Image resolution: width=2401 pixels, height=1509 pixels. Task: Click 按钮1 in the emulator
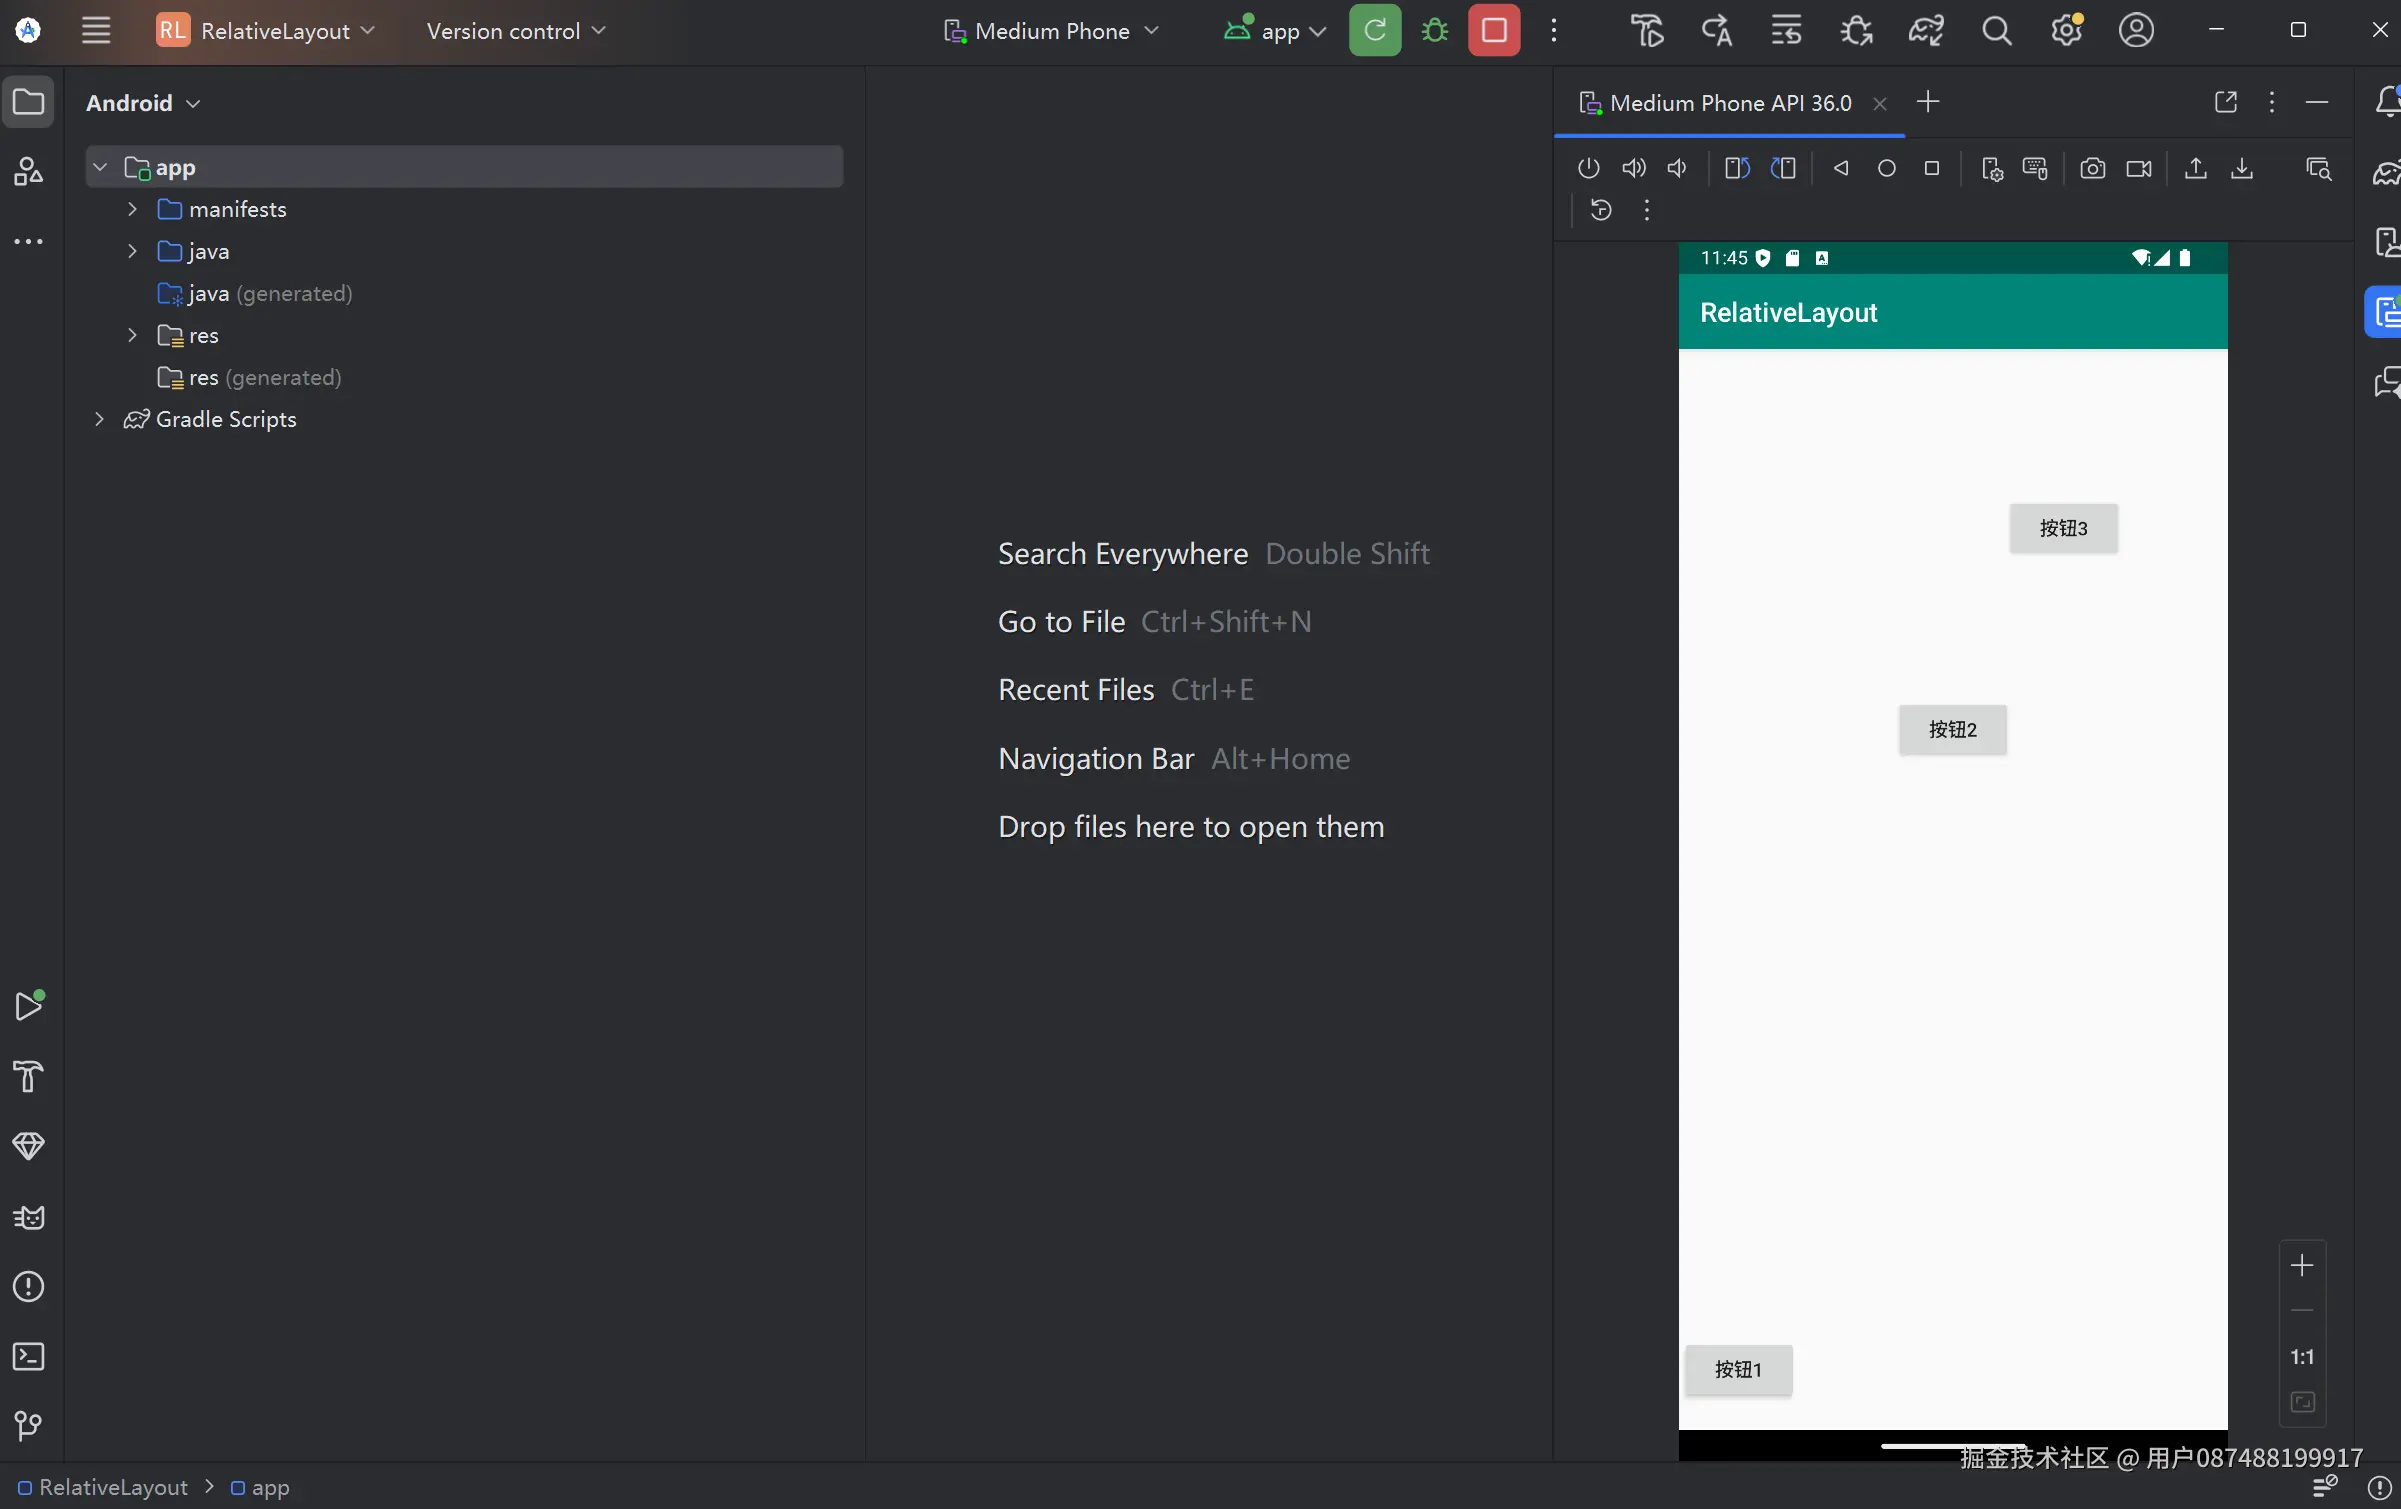pos(1738,1369)
